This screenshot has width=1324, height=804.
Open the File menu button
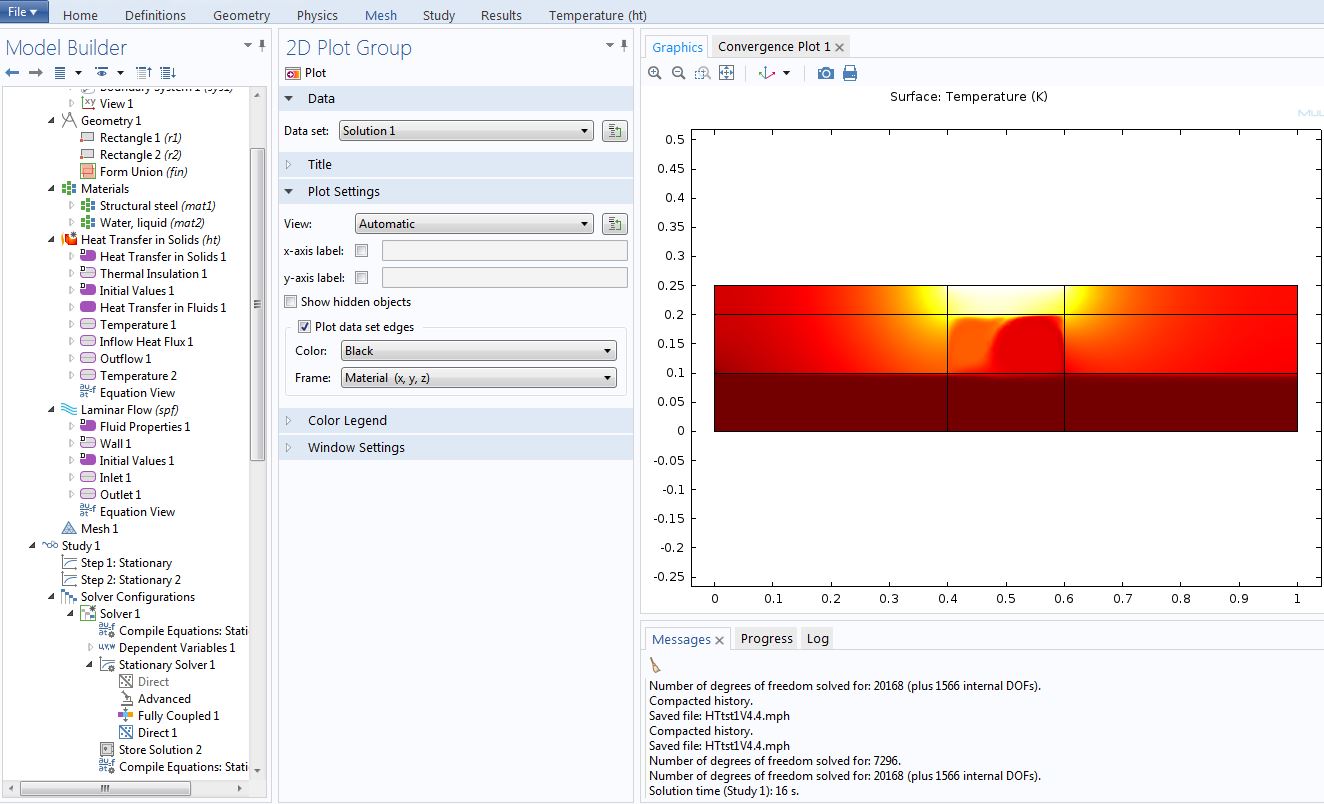coord(23,12)
